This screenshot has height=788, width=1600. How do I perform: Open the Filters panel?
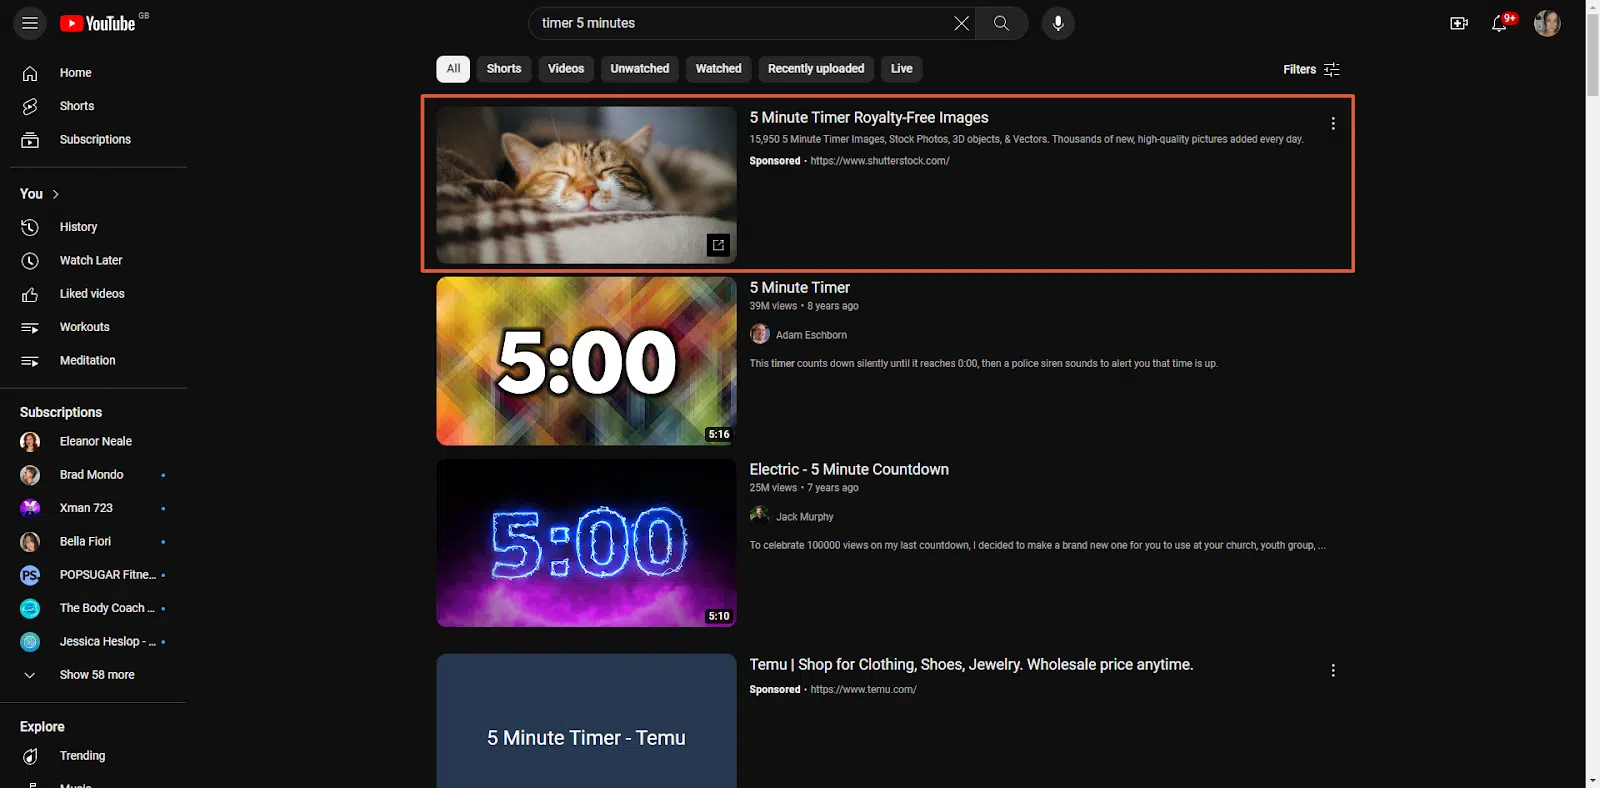1311,69
